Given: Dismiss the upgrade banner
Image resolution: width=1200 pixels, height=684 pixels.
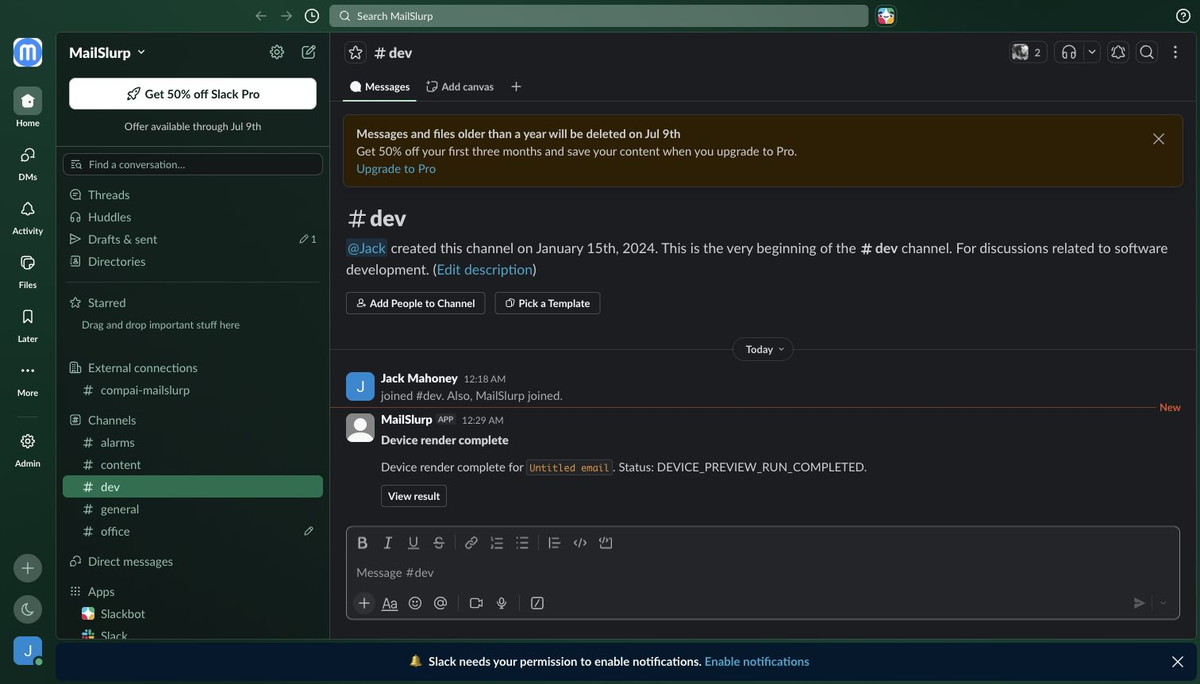Looking at the screenshot, I should pyautogui.click(x=1158, y=139).
